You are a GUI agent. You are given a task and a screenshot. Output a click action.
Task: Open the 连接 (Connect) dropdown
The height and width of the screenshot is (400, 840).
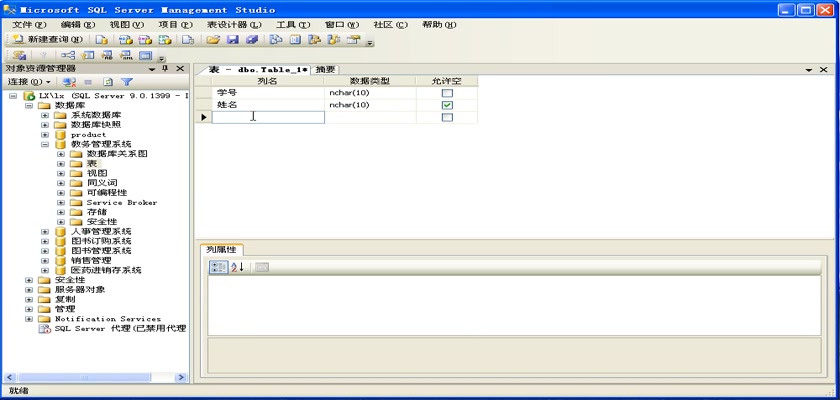point(29,82)
